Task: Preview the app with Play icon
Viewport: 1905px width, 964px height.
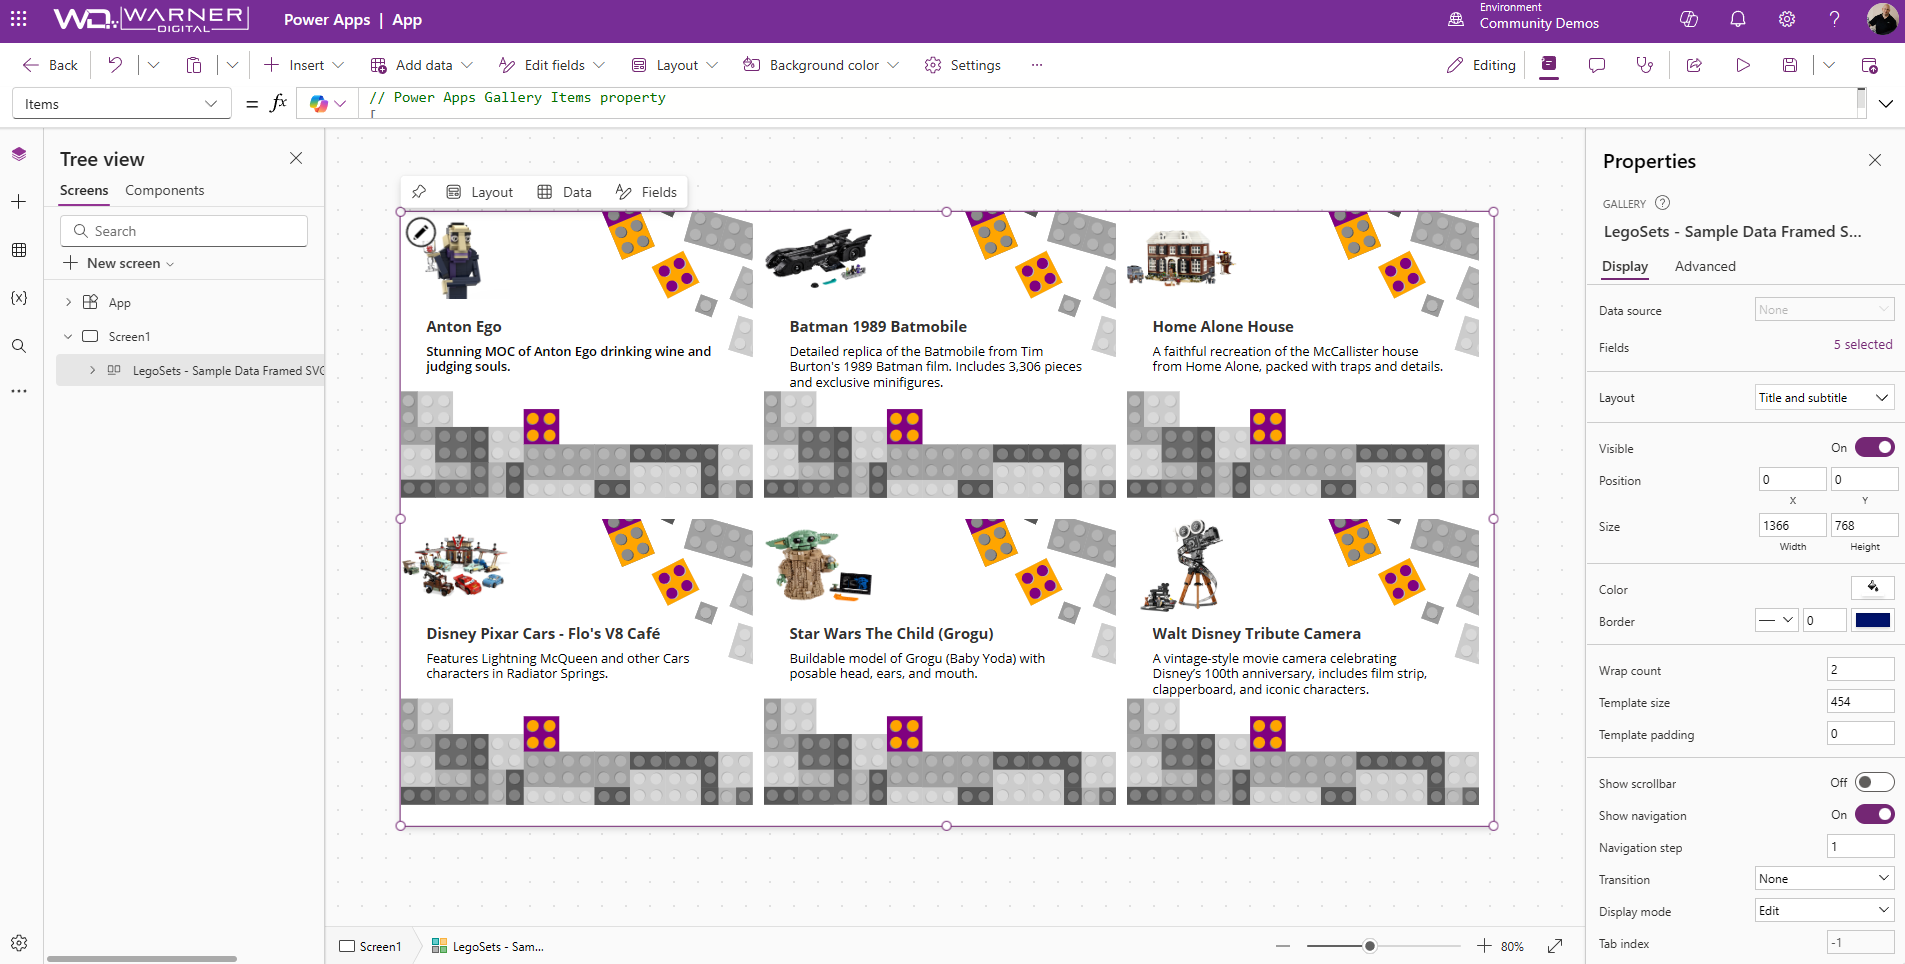Action: 1743,65
